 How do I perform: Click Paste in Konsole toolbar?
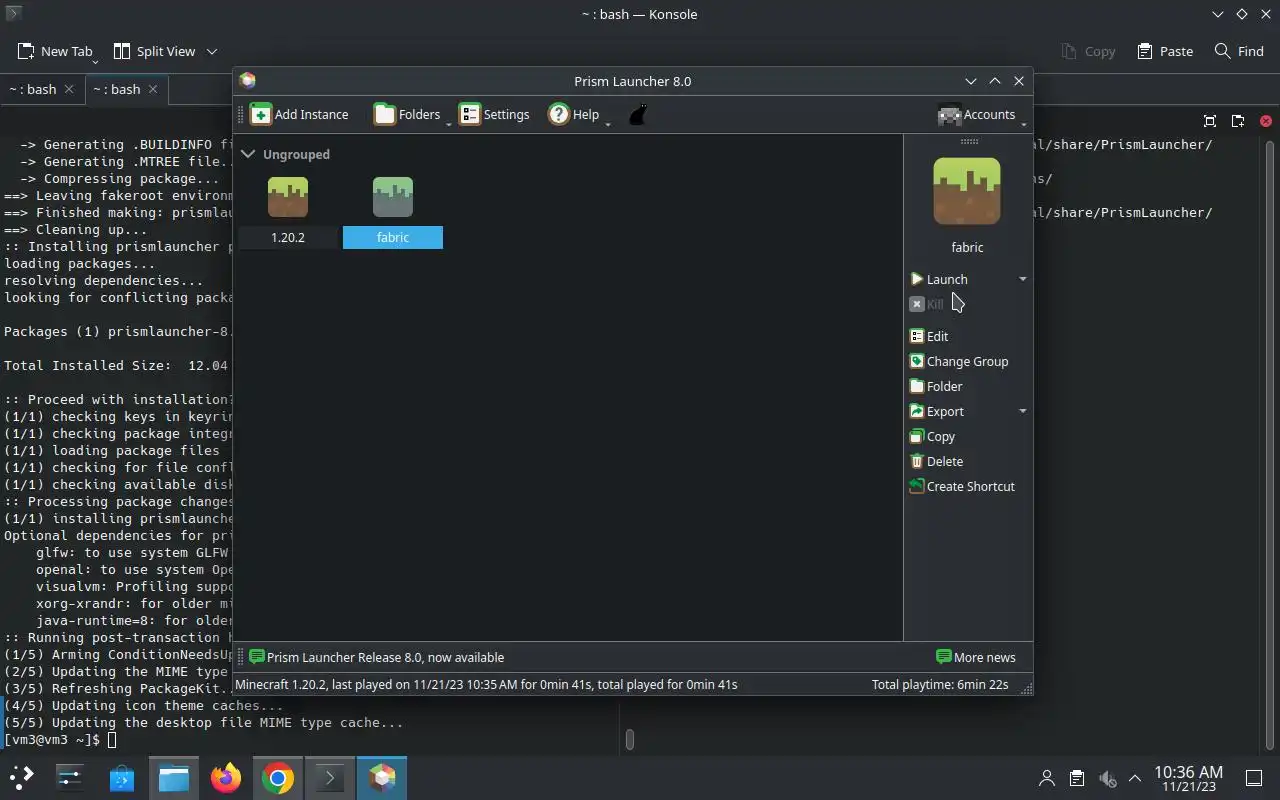click(1165, 51)
